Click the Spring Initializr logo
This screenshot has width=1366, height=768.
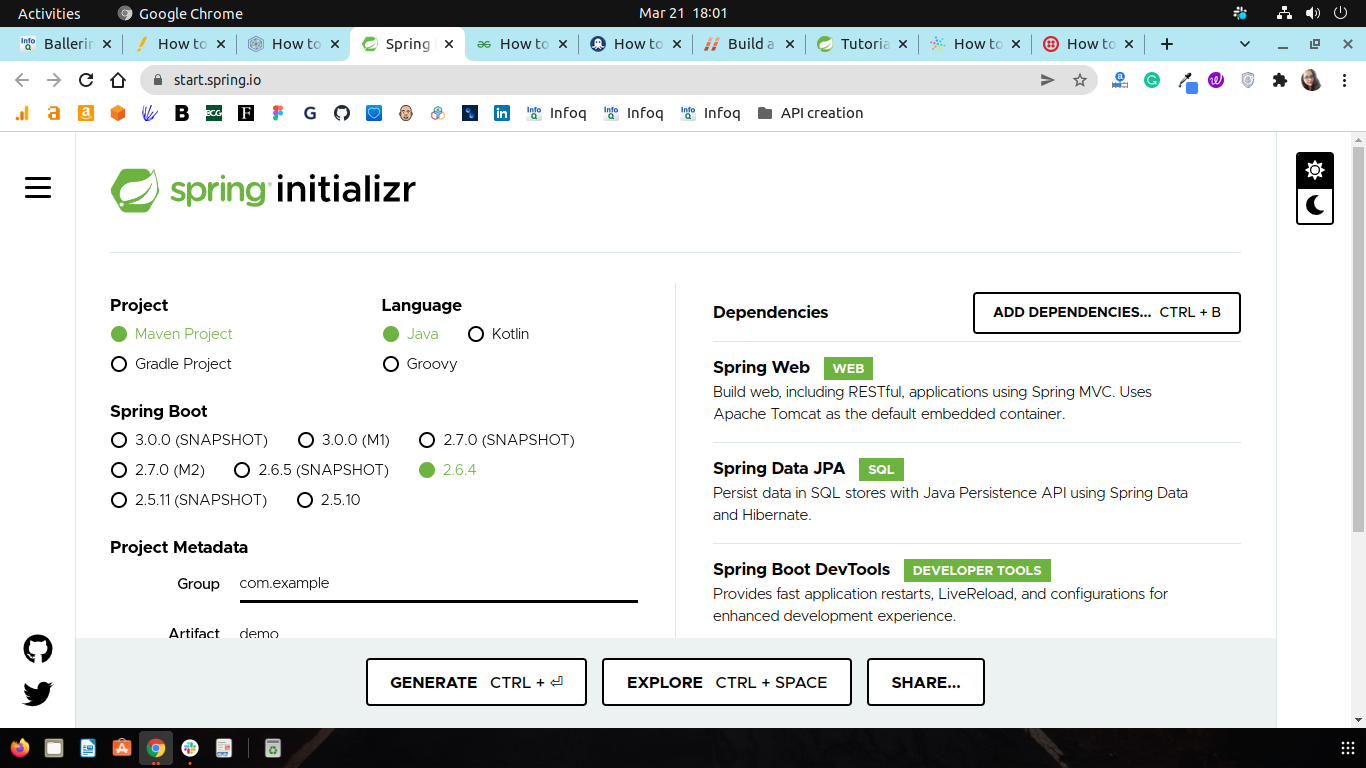point(263,189)
